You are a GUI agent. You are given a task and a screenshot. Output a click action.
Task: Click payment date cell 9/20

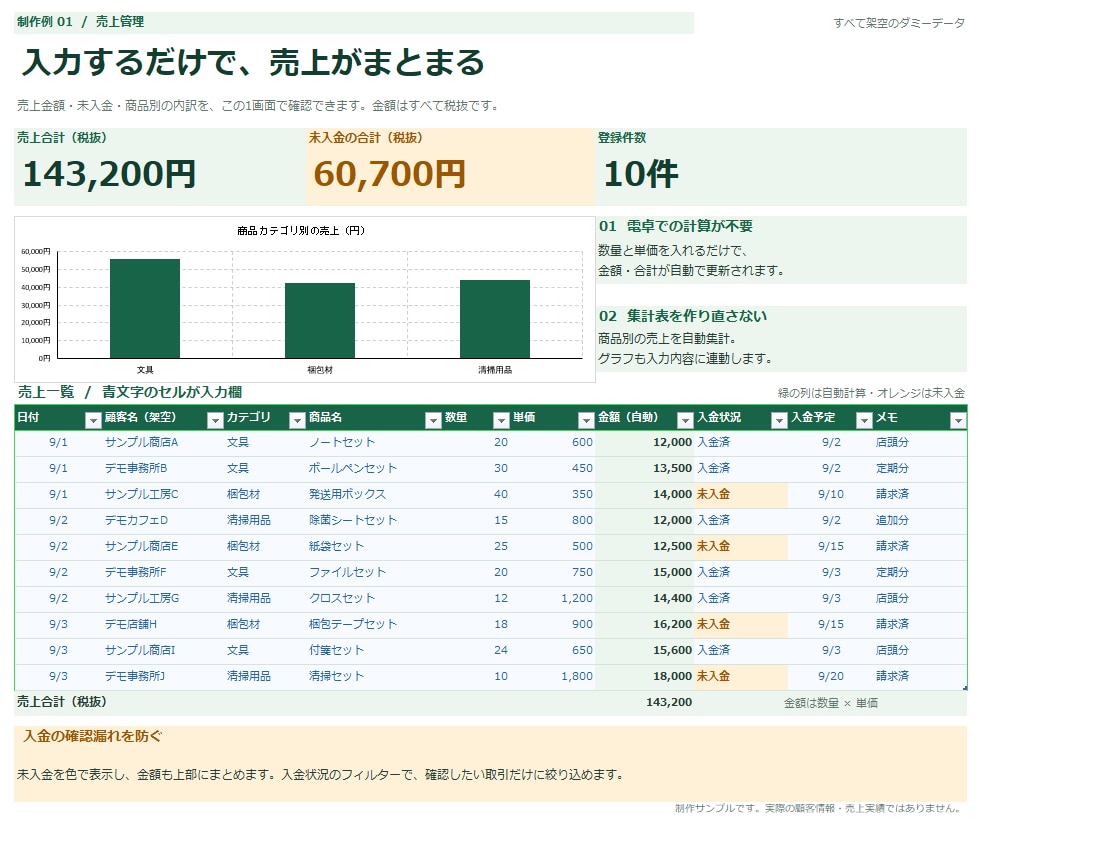click(x=831, y=676)
